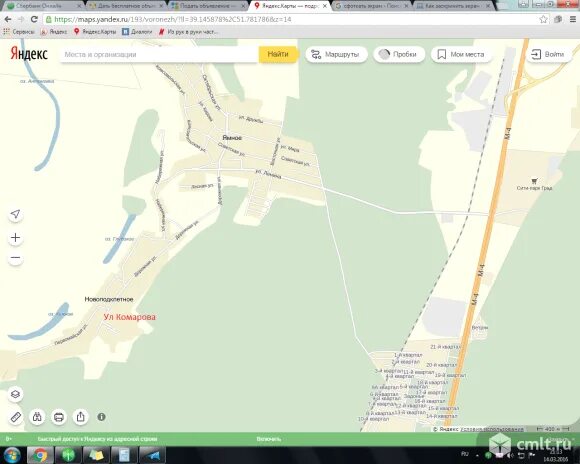Click the Chrome taskbar icon
580x464 pixels.
pyautogui.click(x=40, y=455)
